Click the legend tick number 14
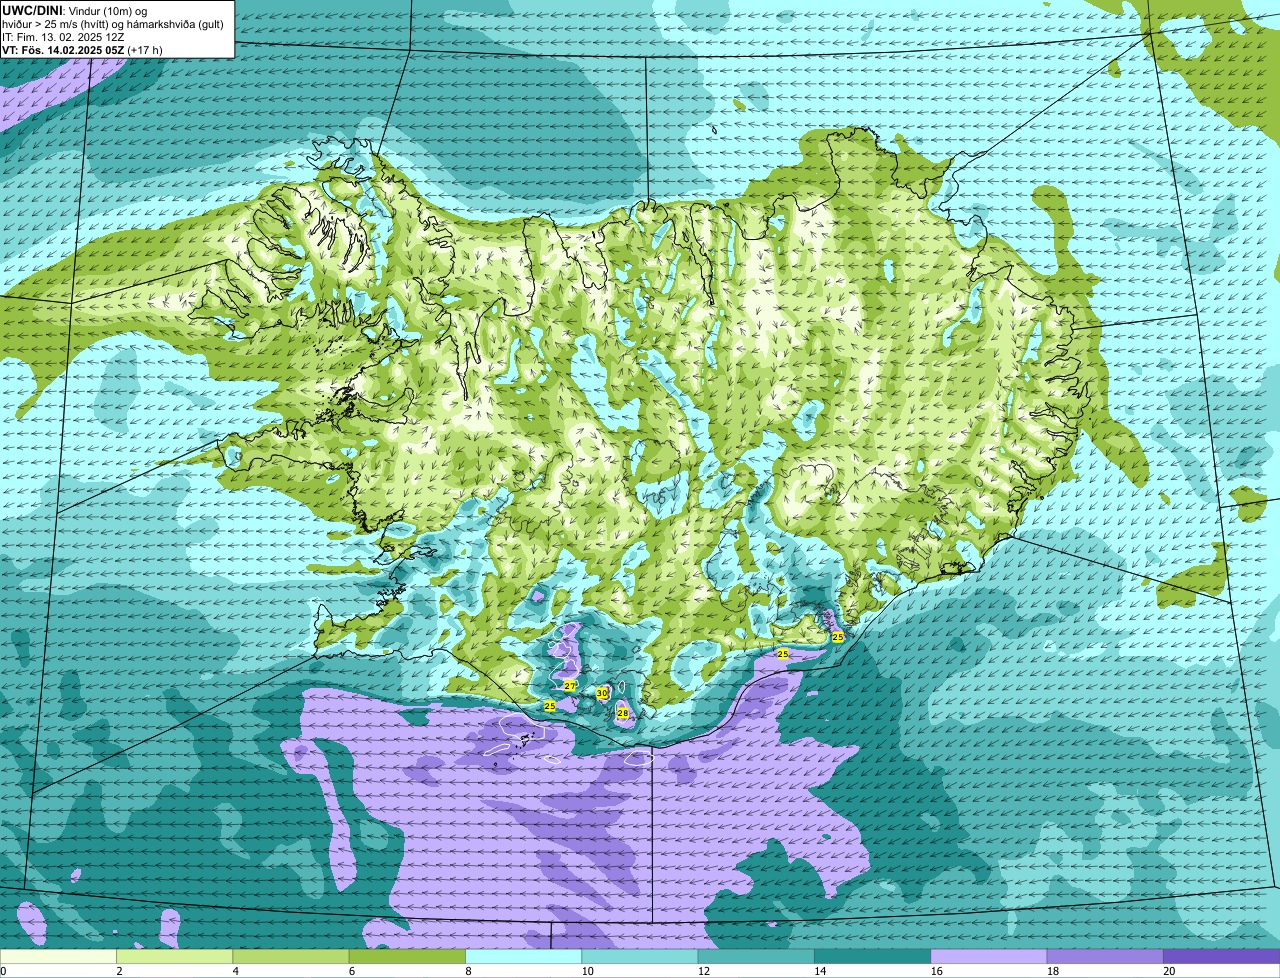 pyautogui.click(x=819, y=971)
